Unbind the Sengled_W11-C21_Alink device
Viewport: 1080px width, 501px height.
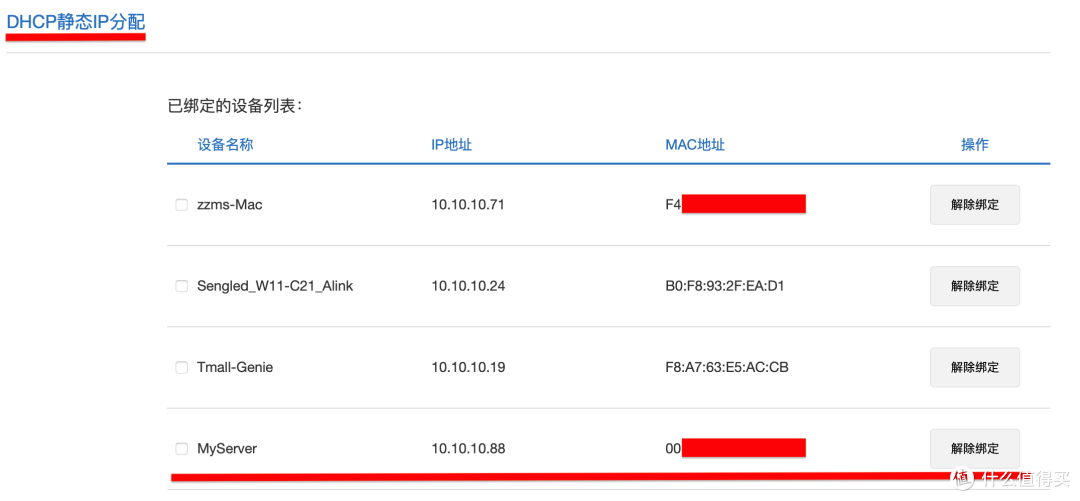tap(974, 286)
